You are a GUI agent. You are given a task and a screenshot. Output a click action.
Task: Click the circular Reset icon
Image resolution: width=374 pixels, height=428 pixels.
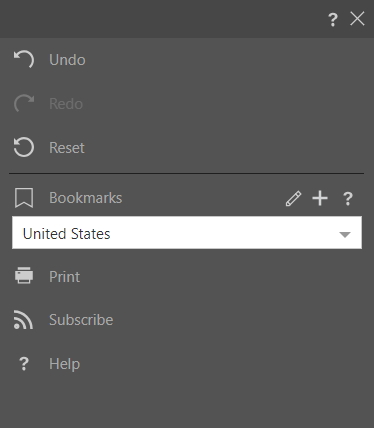click(x=24, y=147)
